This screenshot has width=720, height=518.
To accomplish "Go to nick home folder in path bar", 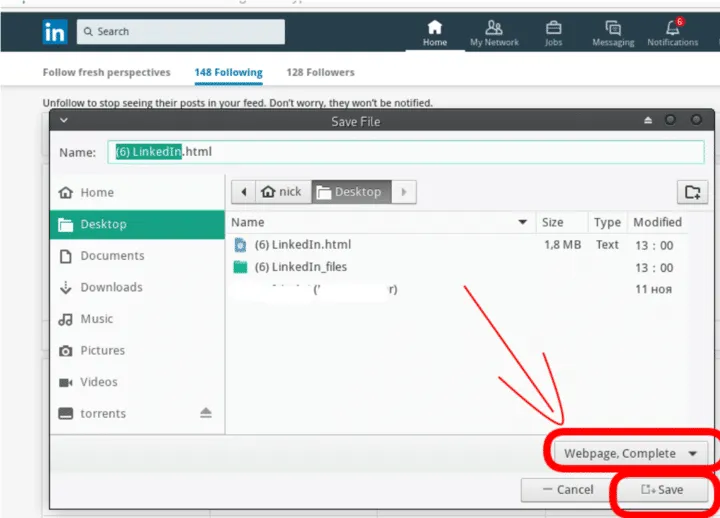I will [x=283, y=192].
